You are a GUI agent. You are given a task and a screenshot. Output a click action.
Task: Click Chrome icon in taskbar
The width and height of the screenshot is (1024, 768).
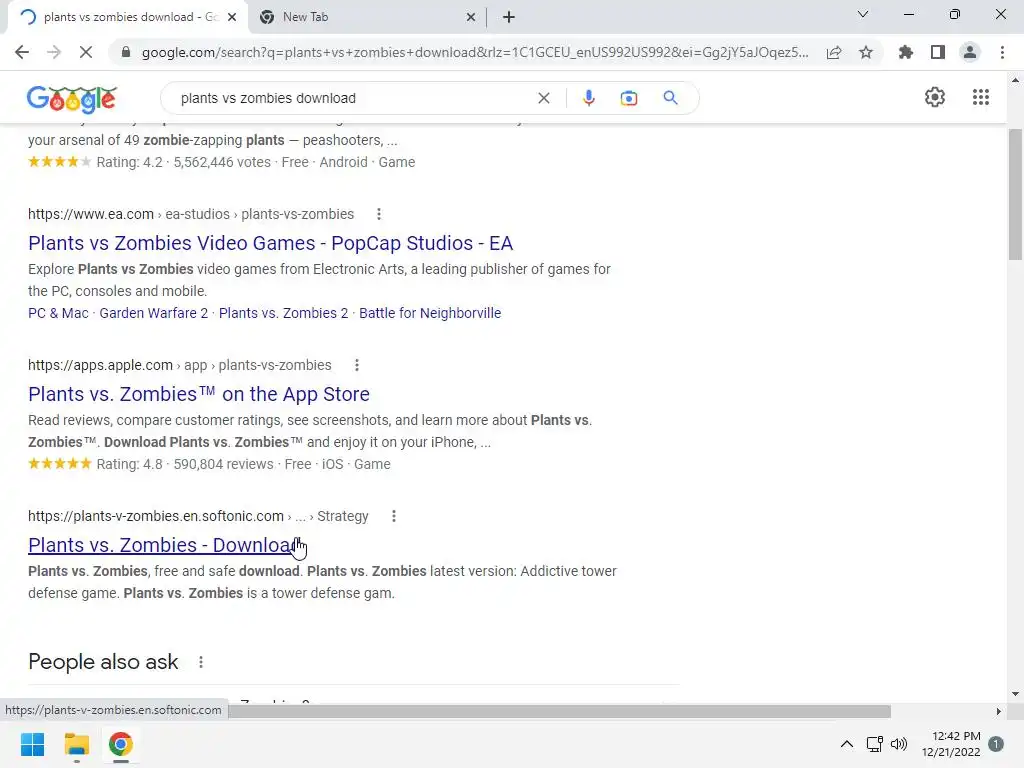click(x=120, y=744)
